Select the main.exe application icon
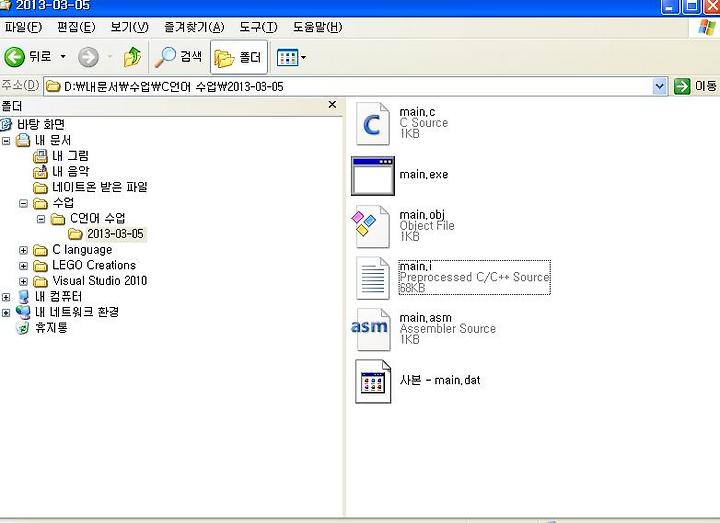The width and height of the screenshot is (720, 523). pos(372,176)
